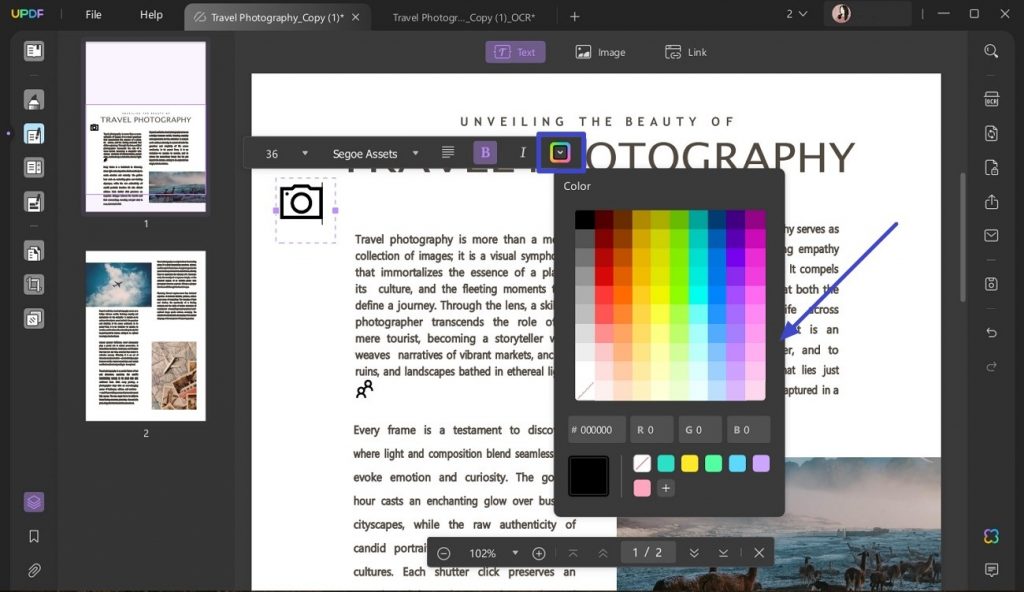
Task: Toggle italic formatting
Action: point(523,152)
